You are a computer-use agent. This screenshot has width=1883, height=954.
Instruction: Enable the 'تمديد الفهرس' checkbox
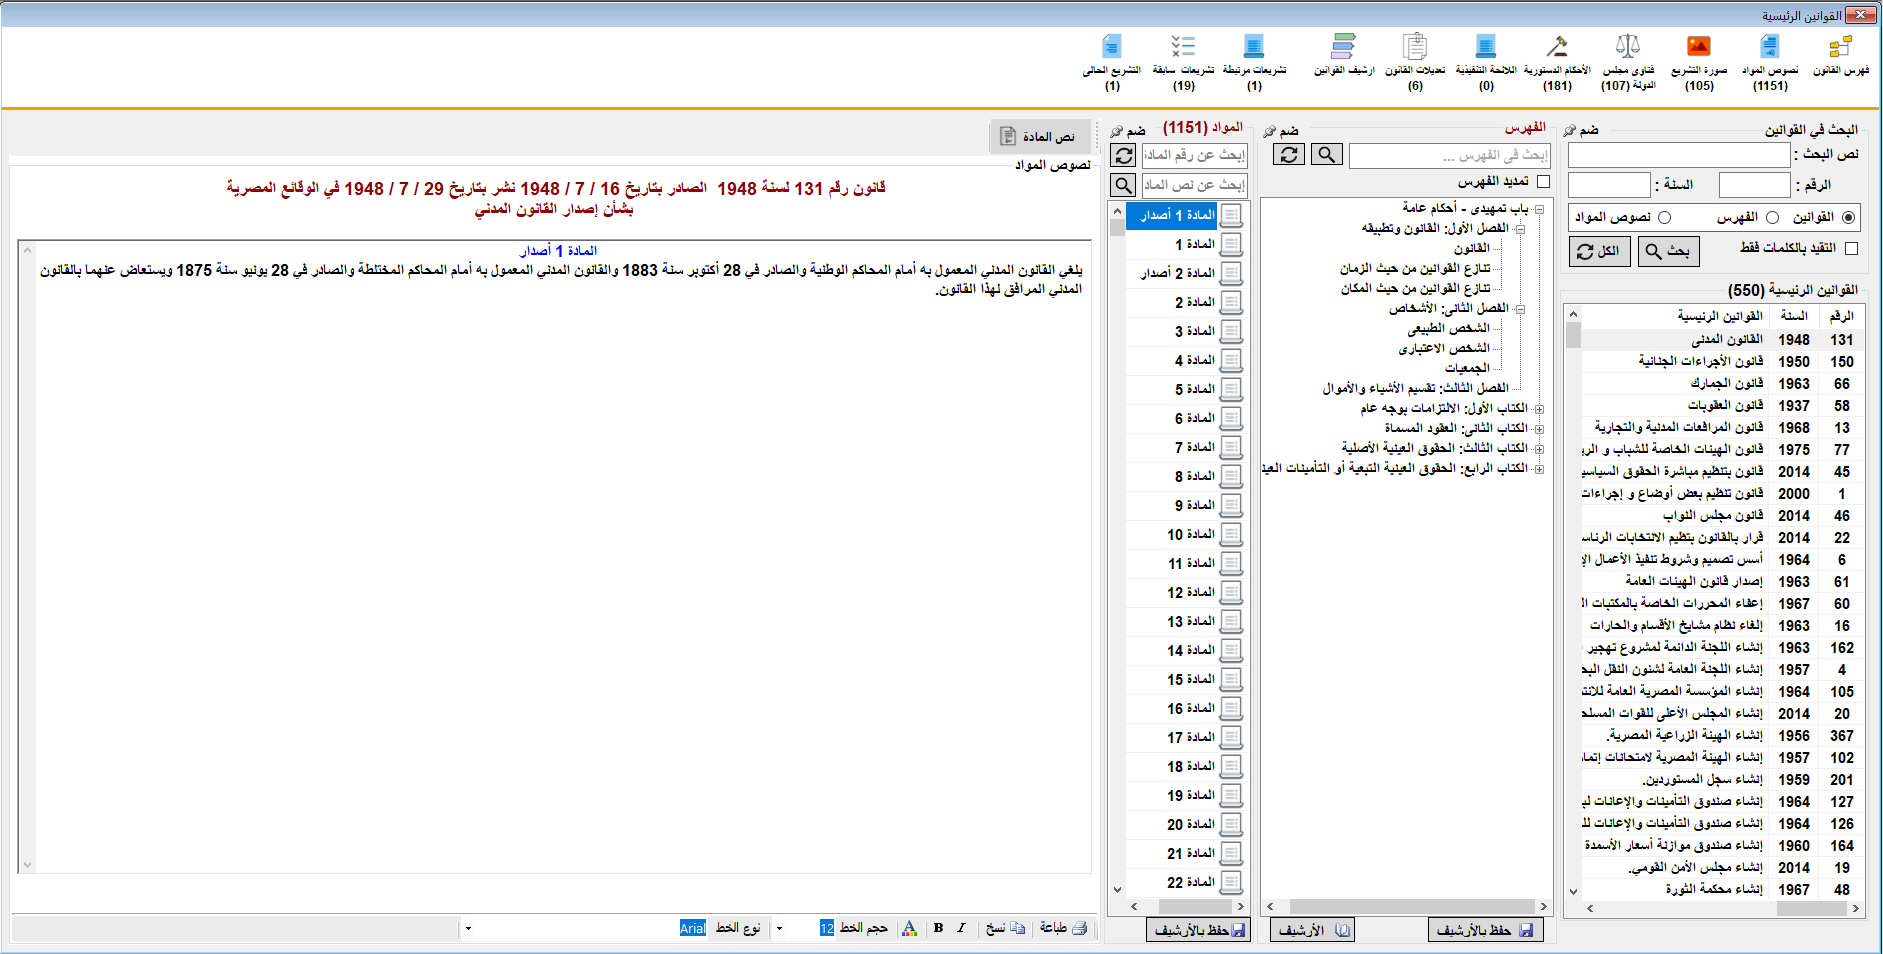pos(1543,182)
